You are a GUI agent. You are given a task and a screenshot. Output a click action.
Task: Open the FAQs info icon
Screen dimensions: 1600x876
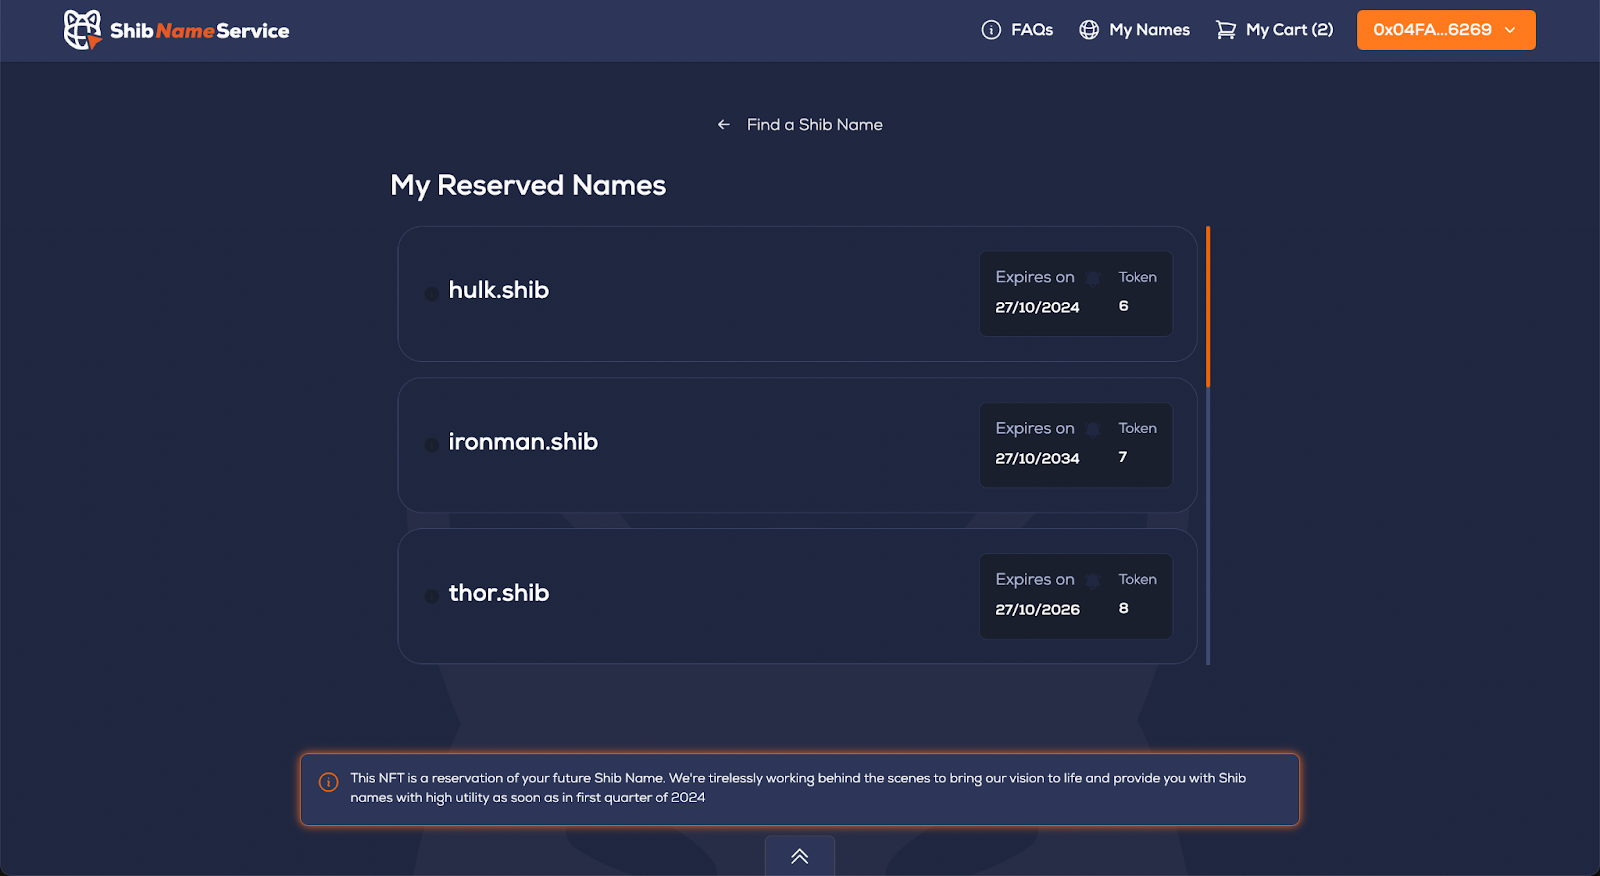point(991,30)
